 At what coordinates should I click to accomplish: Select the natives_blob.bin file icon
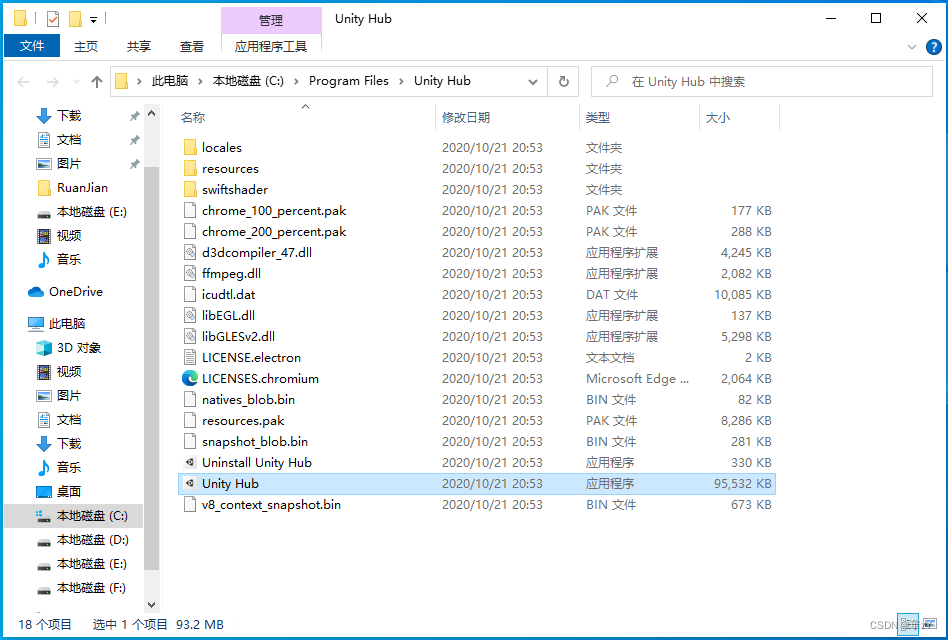coord(190,400)
